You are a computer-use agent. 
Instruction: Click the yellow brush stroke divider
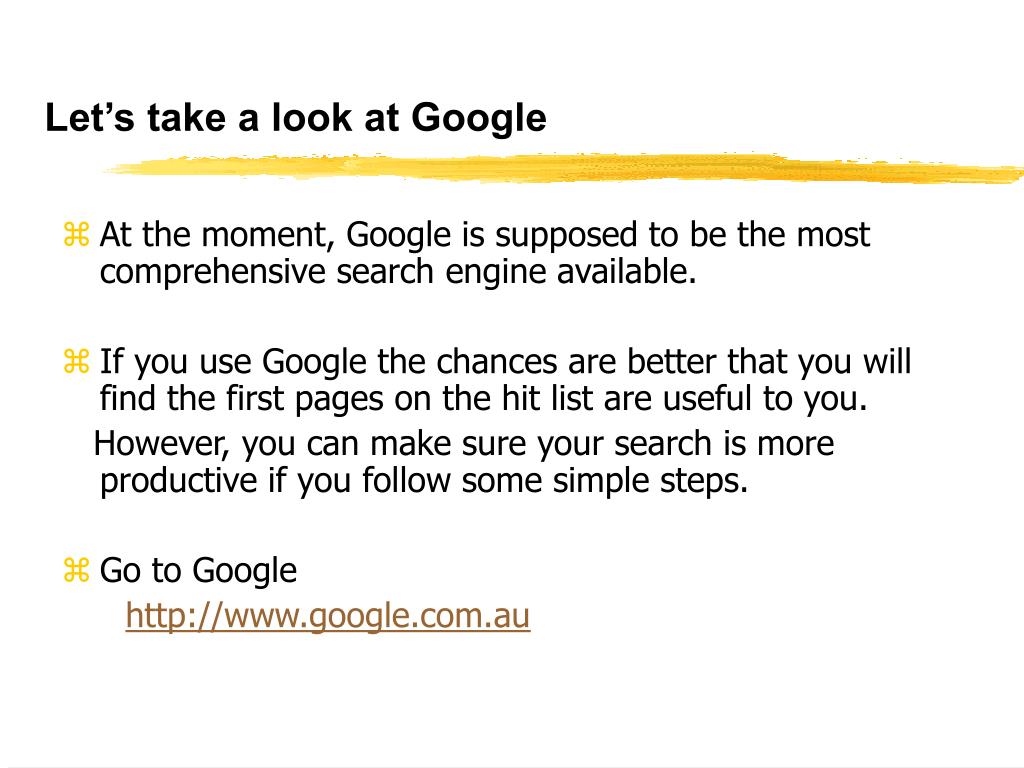click(x=562, y=168)
